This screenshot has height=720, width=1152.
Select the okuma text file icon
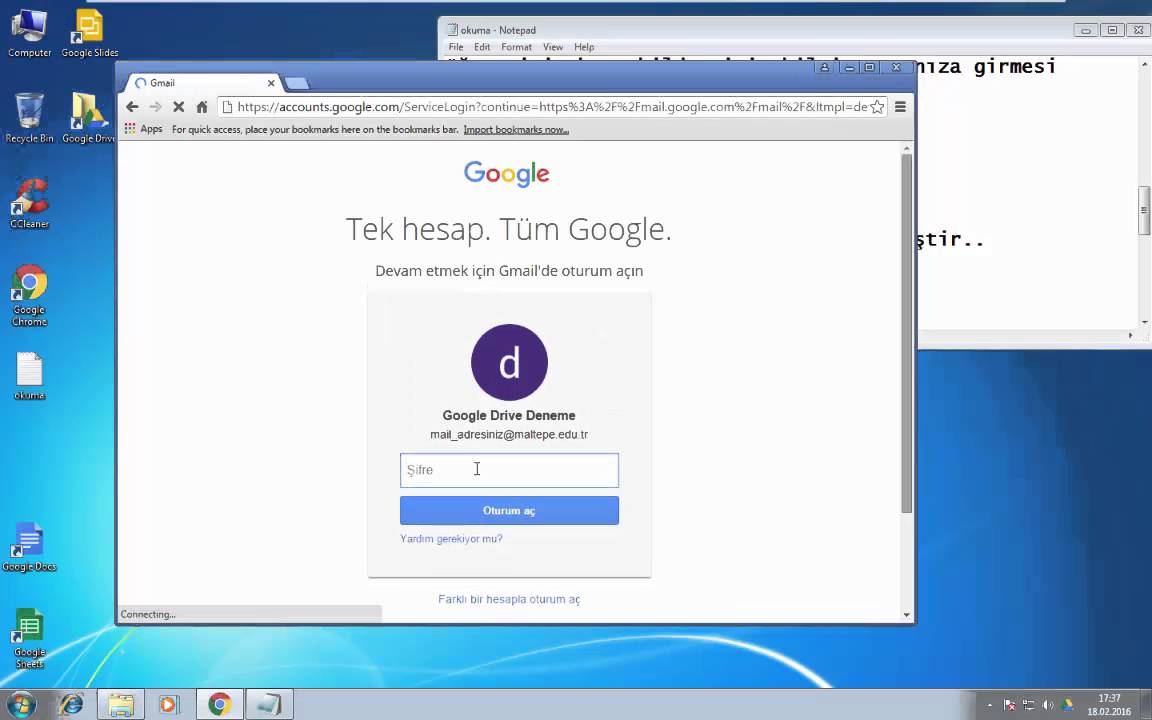pos(29,376)
